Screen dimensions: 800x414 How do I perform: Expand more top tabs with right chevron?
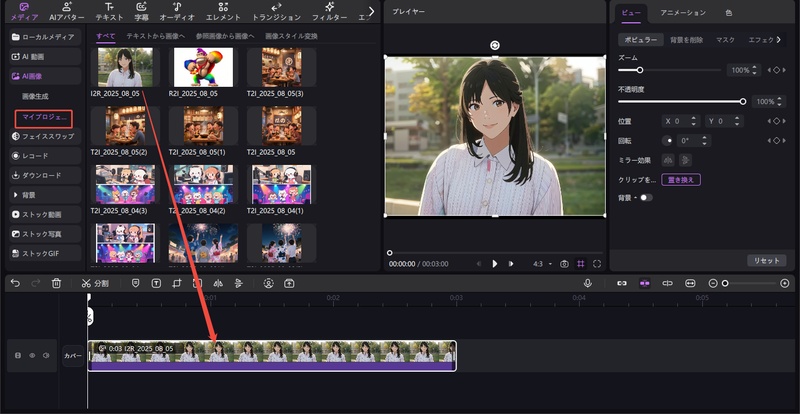coord(371,11)
